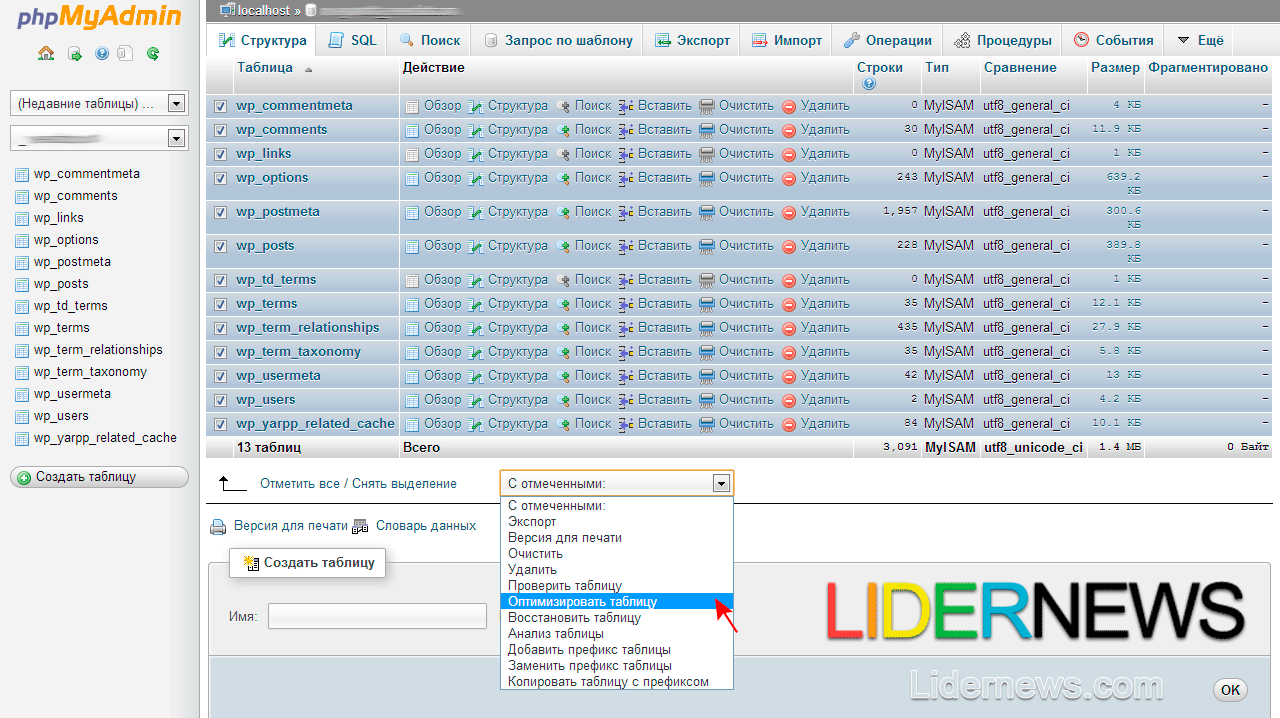
Task: Click Создать таблицу button in the sidebar
Action: (x=99, y=477)
